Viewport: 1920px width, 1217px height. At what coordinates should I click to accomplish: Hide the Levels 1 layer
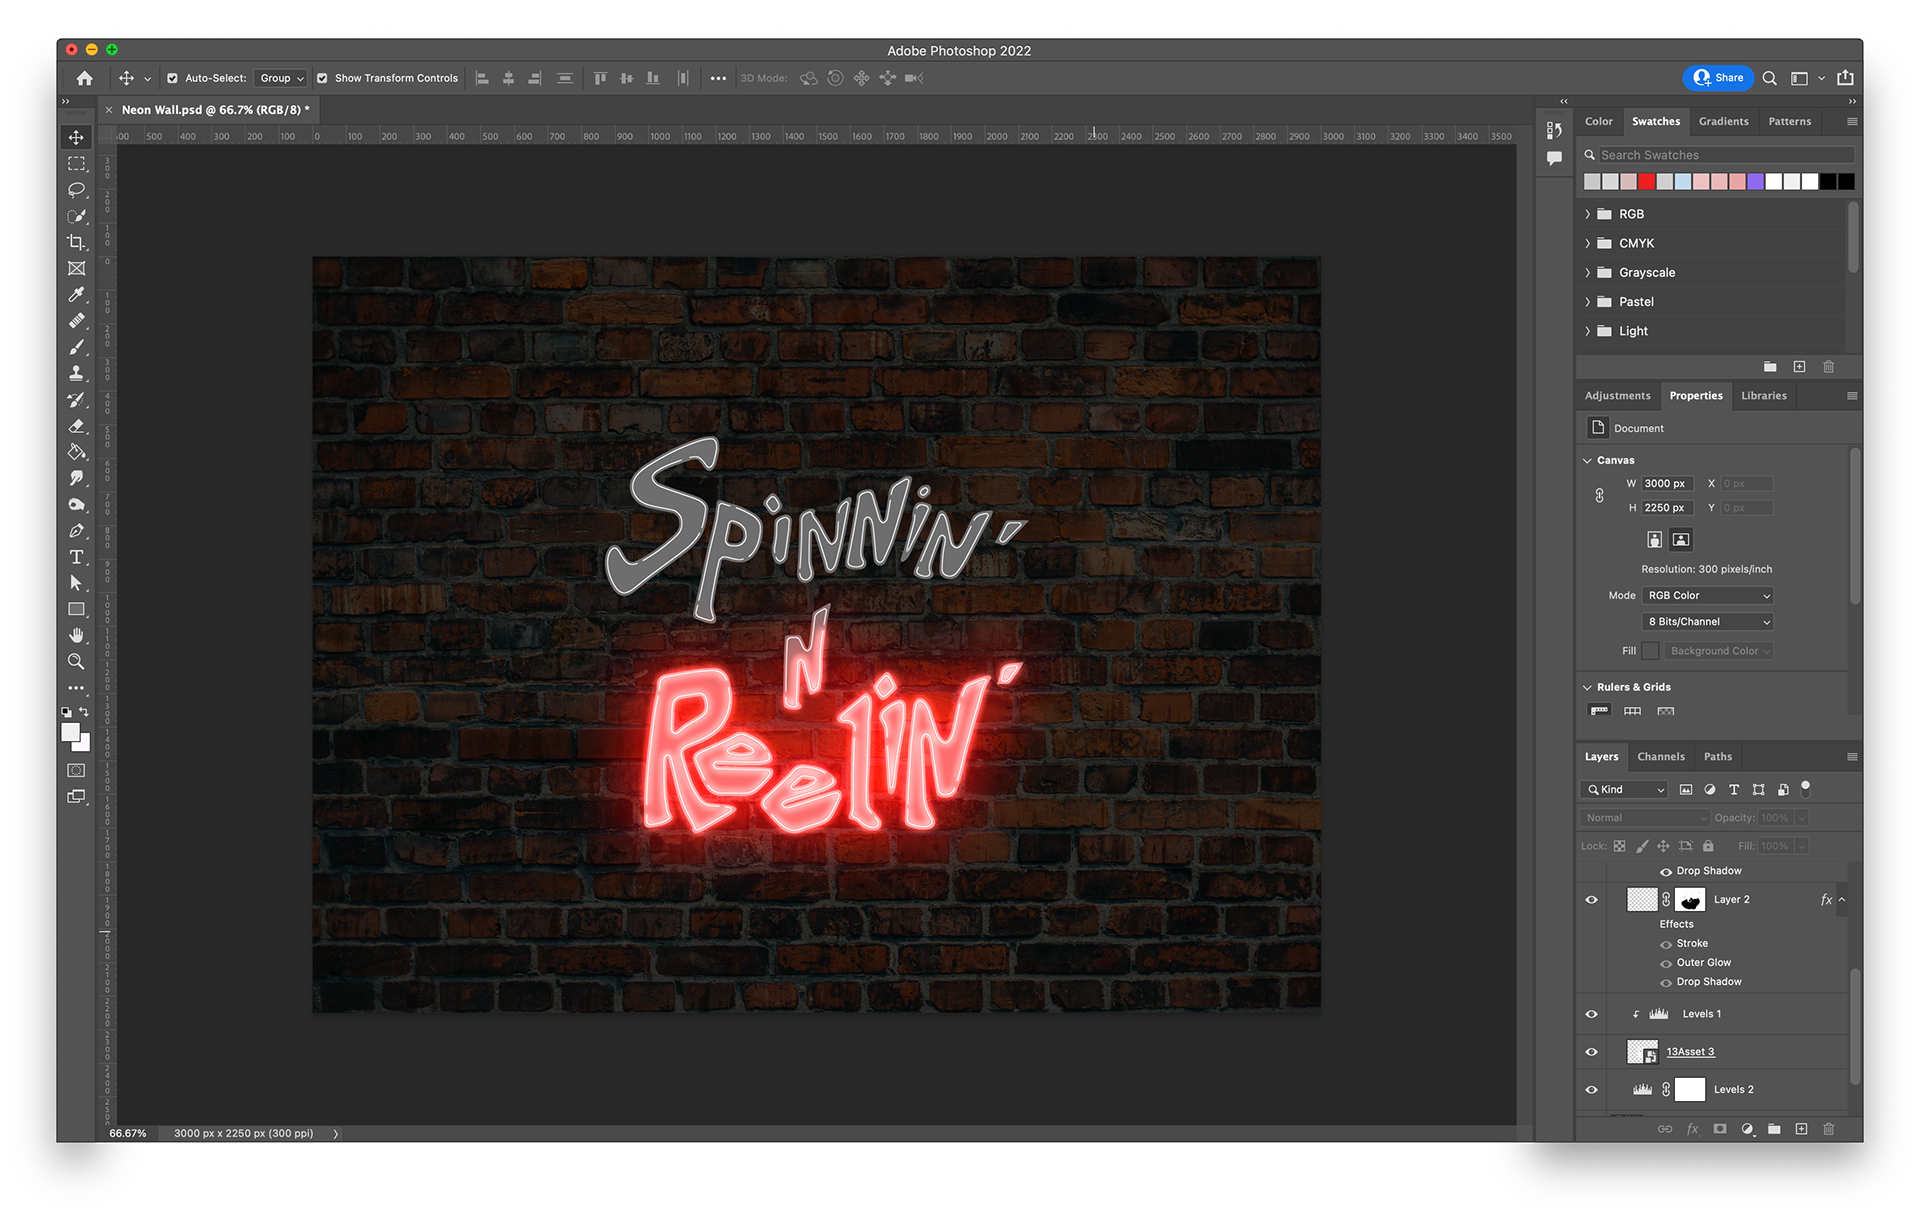(x=1591, y=1013)
